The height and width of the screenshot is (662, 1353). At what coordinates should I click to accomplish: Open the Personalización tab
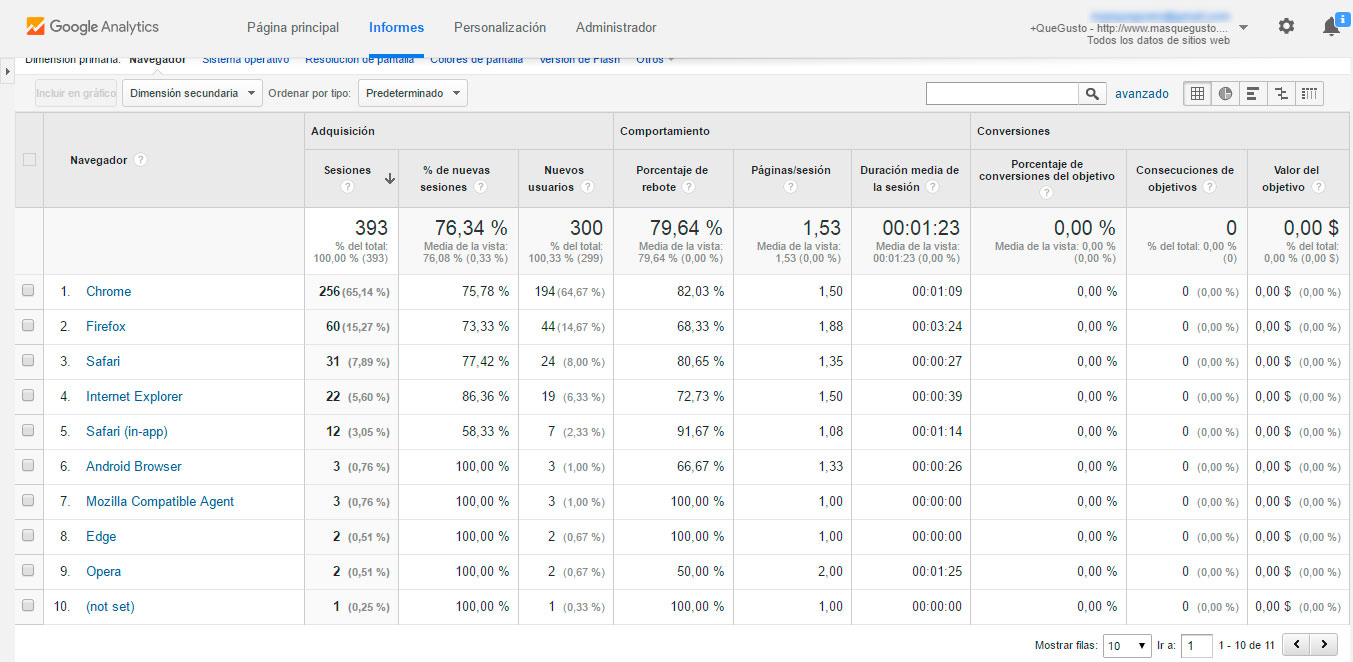(500, 27)
